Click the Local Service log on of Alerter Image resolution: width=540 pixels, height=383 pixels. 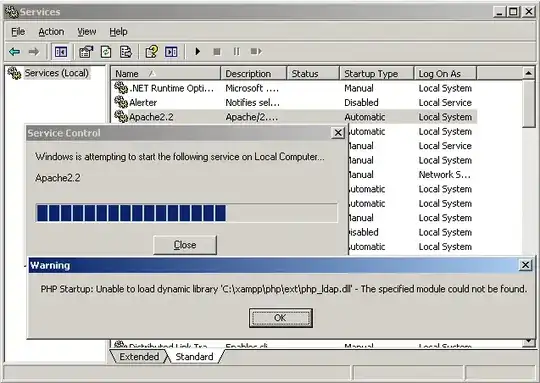[x=445, y=103]
